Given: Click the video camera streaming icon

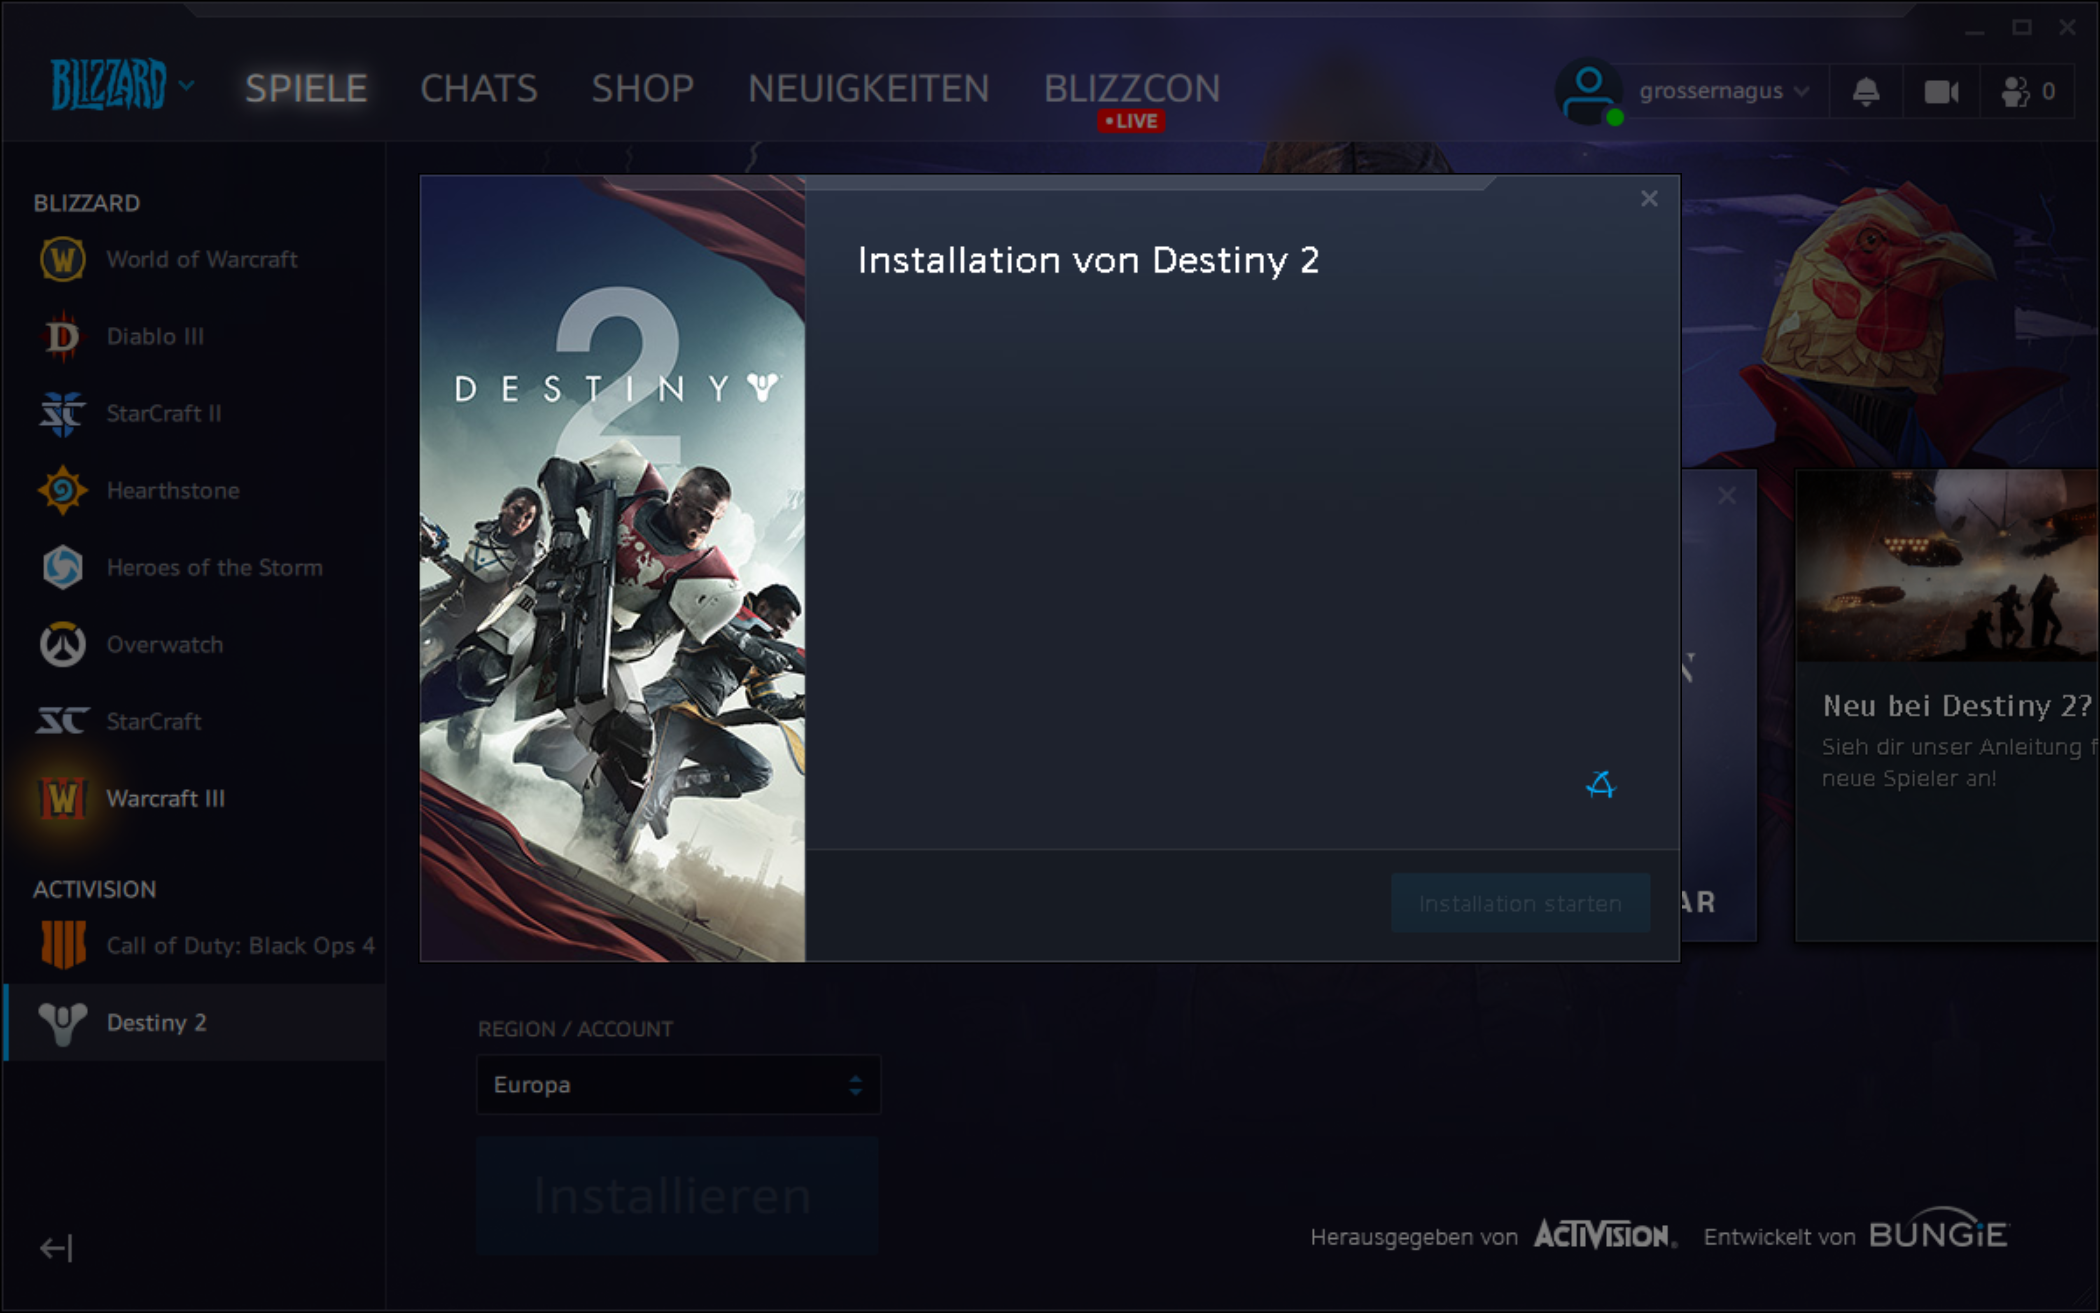Looking at the screenshot, I should point(1941,92).
